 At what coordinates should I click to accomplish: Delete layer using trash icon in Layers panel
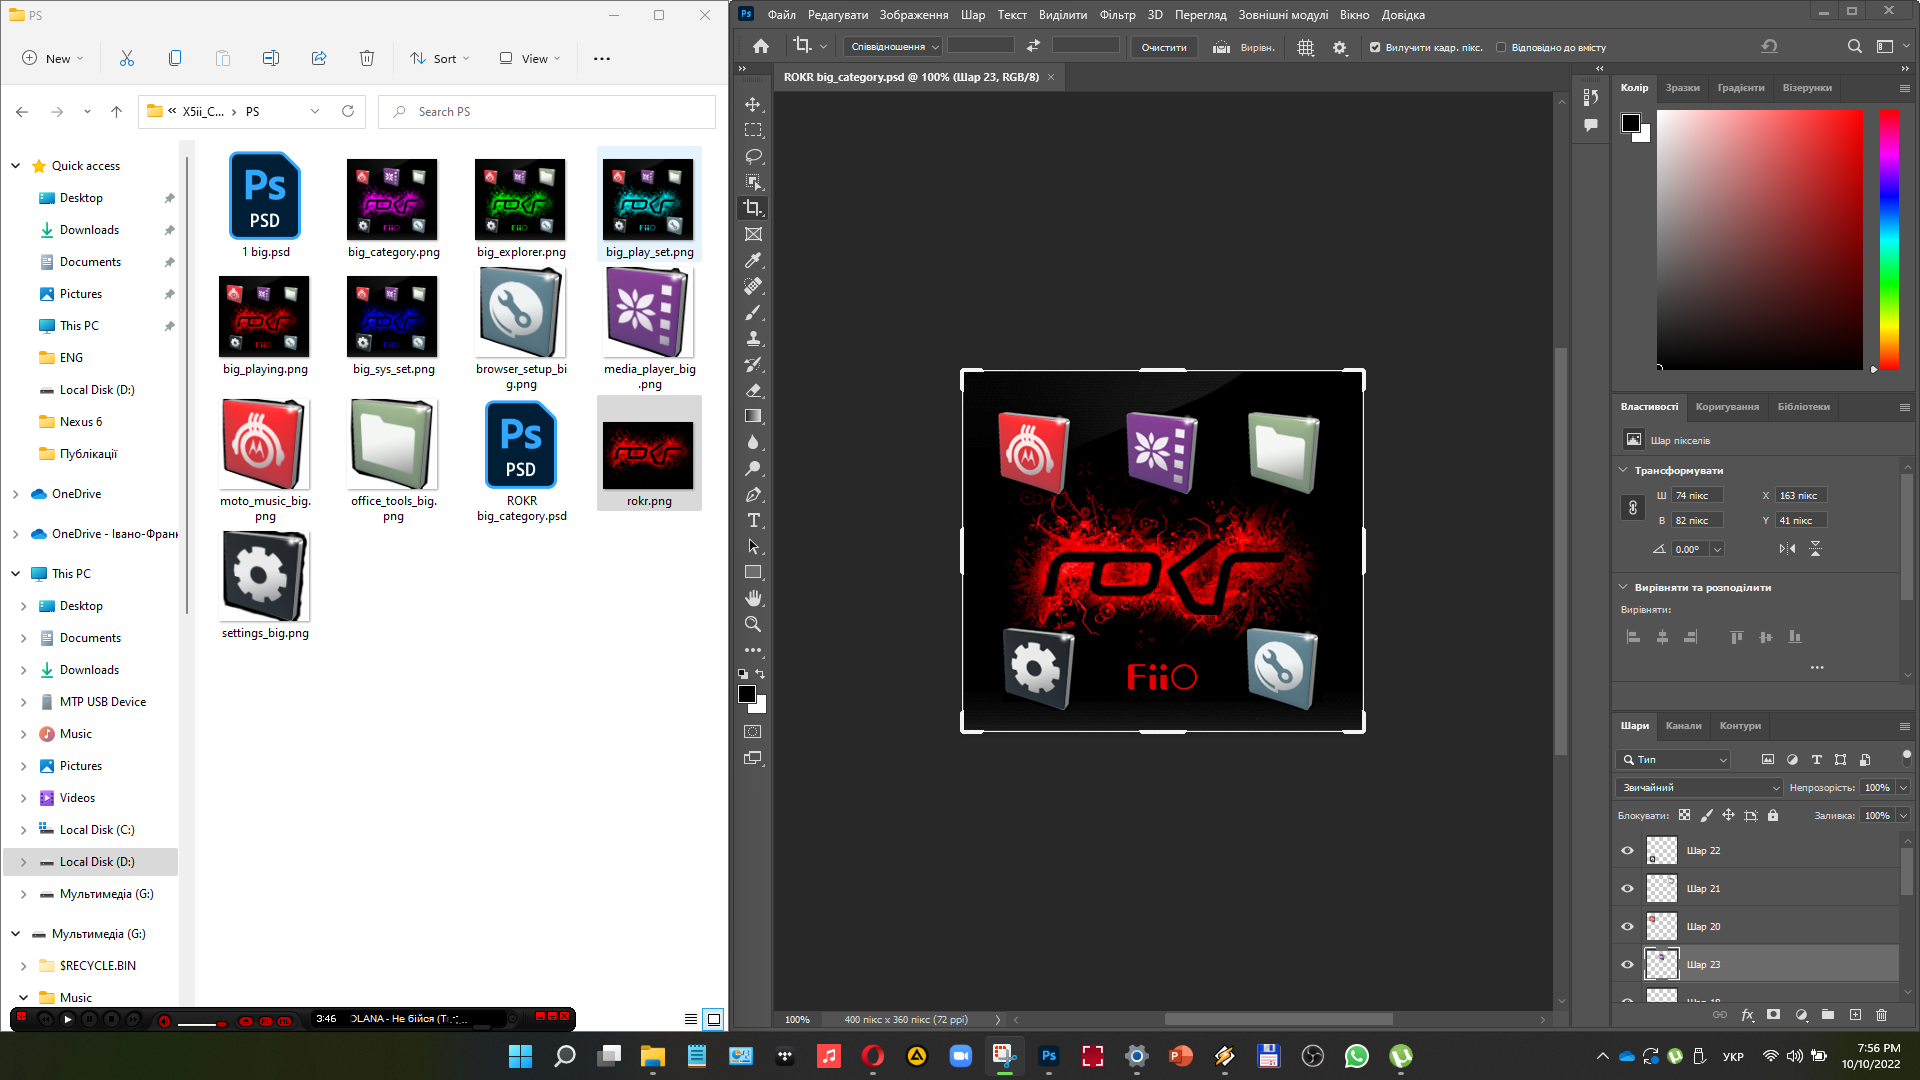[x=1881, y=1014]
